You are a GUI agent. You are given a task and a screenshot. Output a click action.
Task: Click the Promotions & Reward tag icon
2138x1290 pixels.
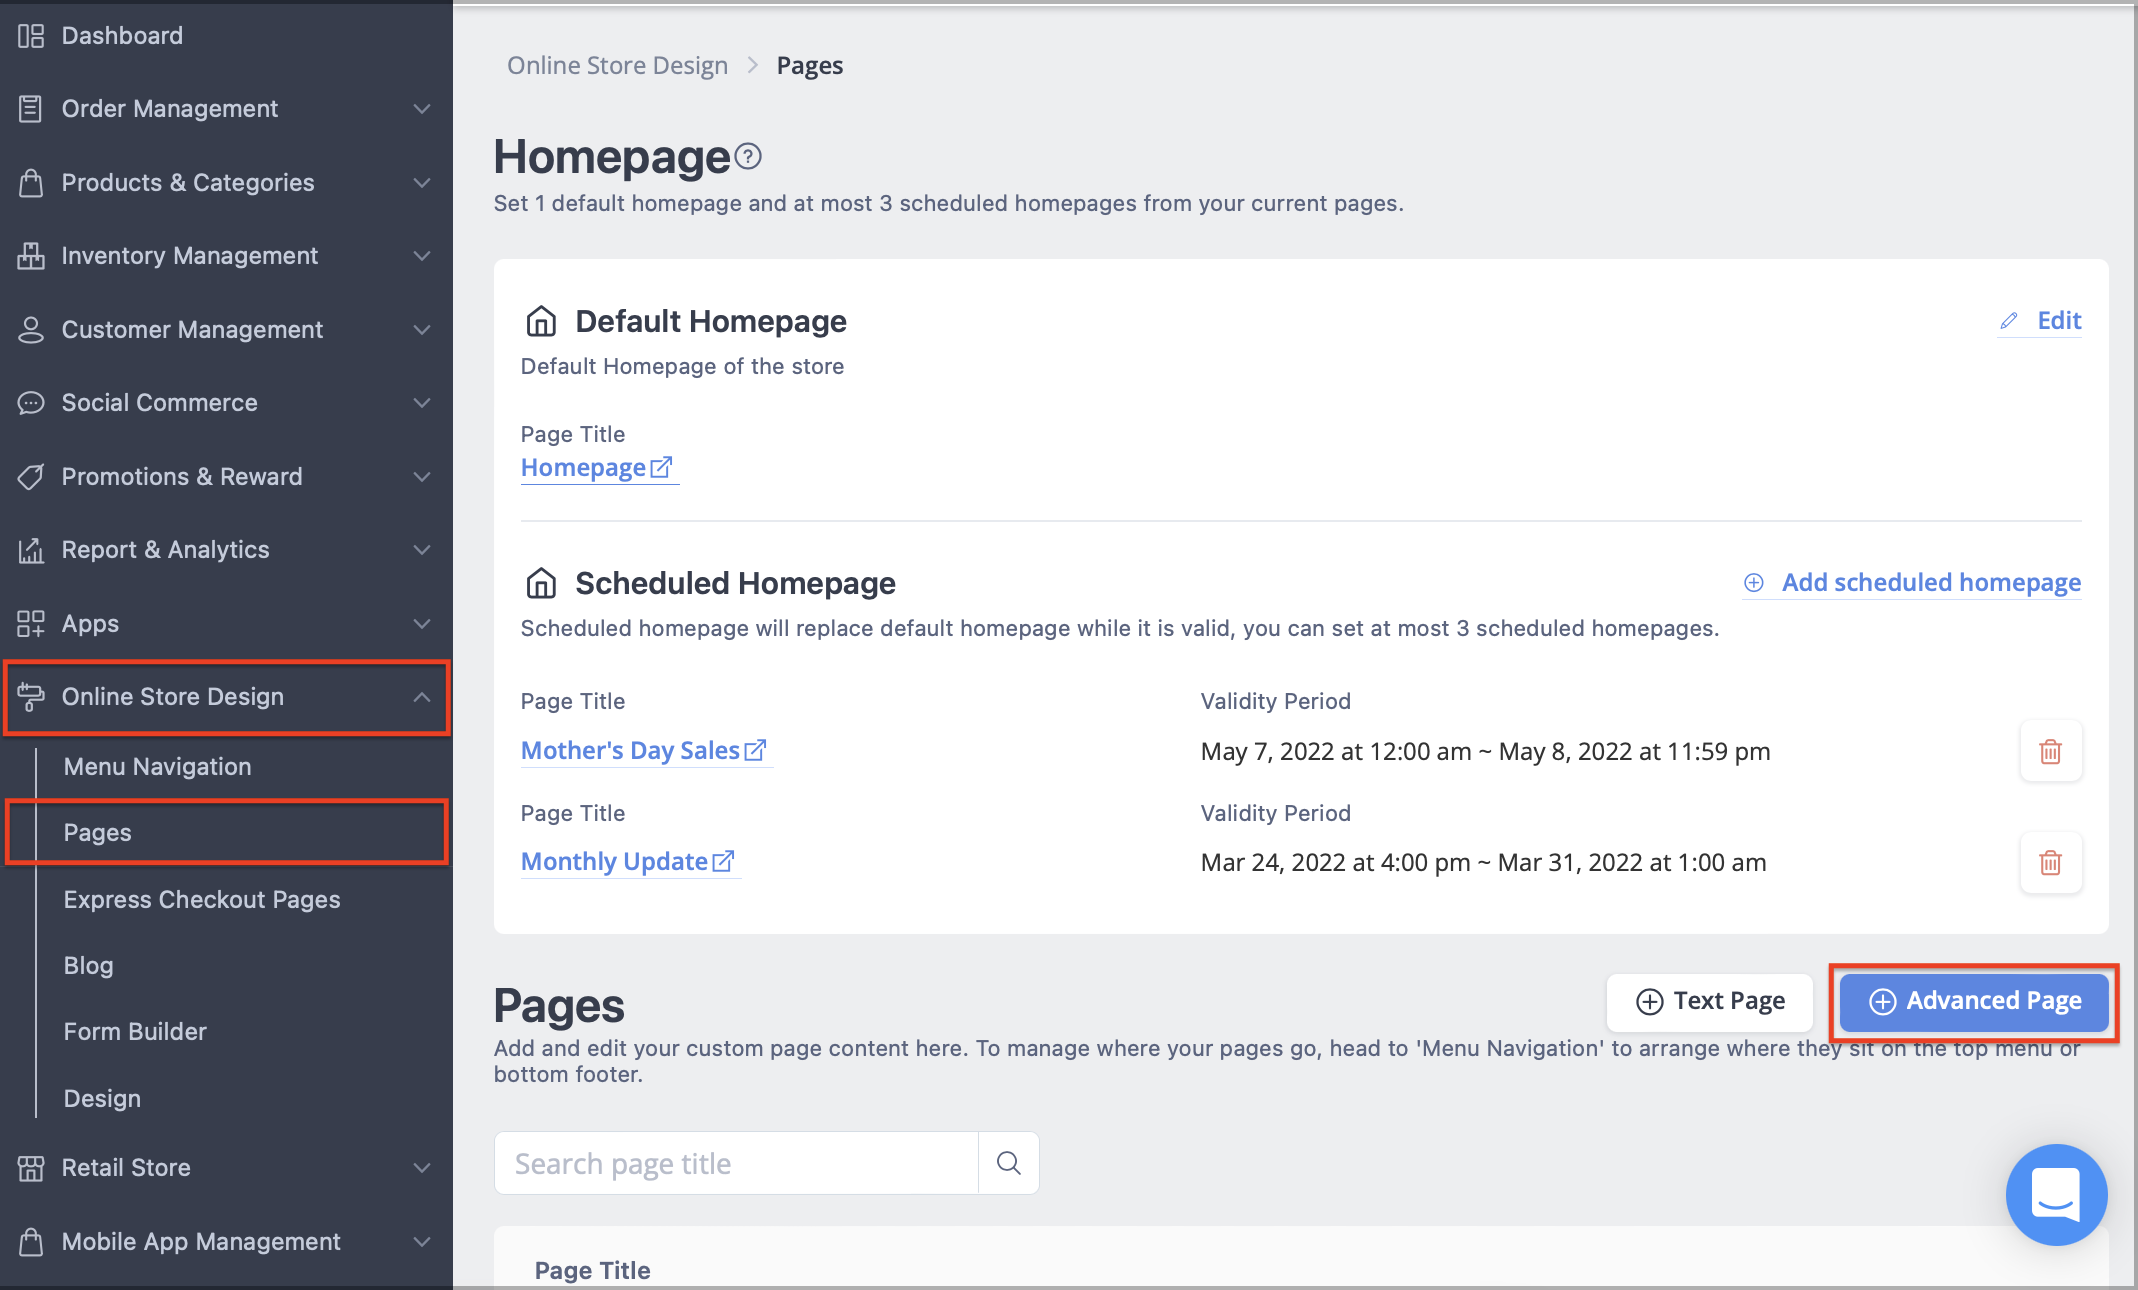click(30, 477)
